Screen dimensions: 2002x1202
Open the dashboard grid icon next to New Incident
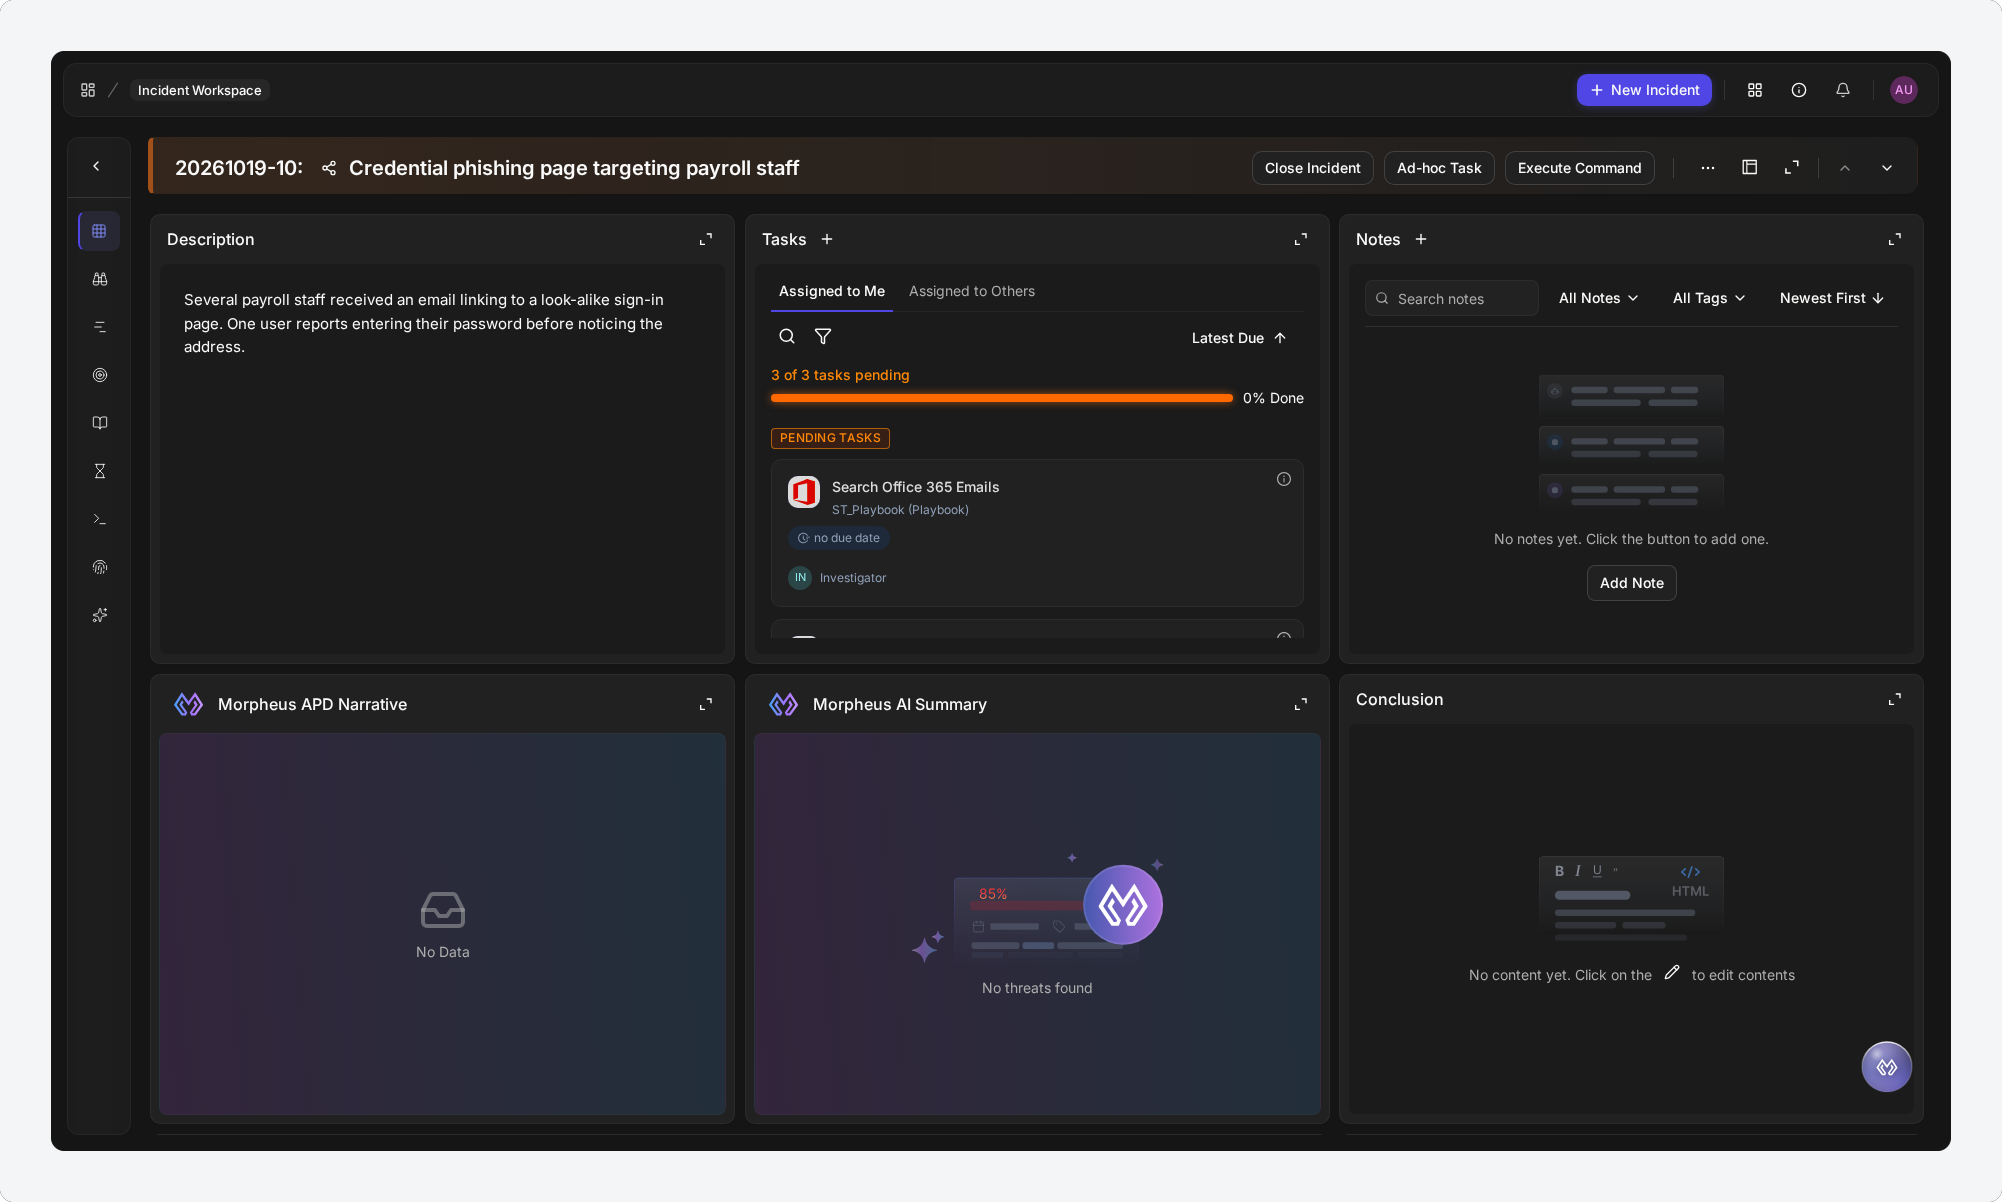[1755, 90]
